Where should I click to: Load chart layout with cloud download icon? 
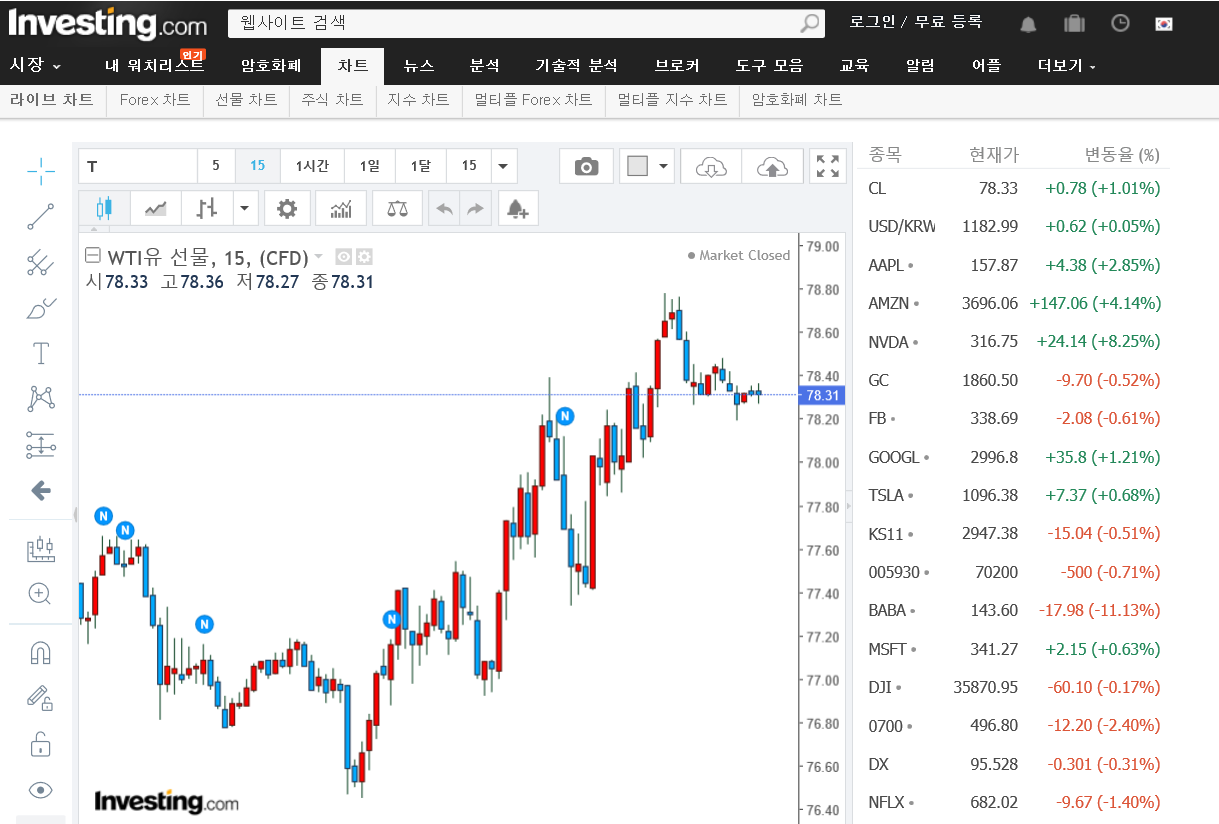711,167
